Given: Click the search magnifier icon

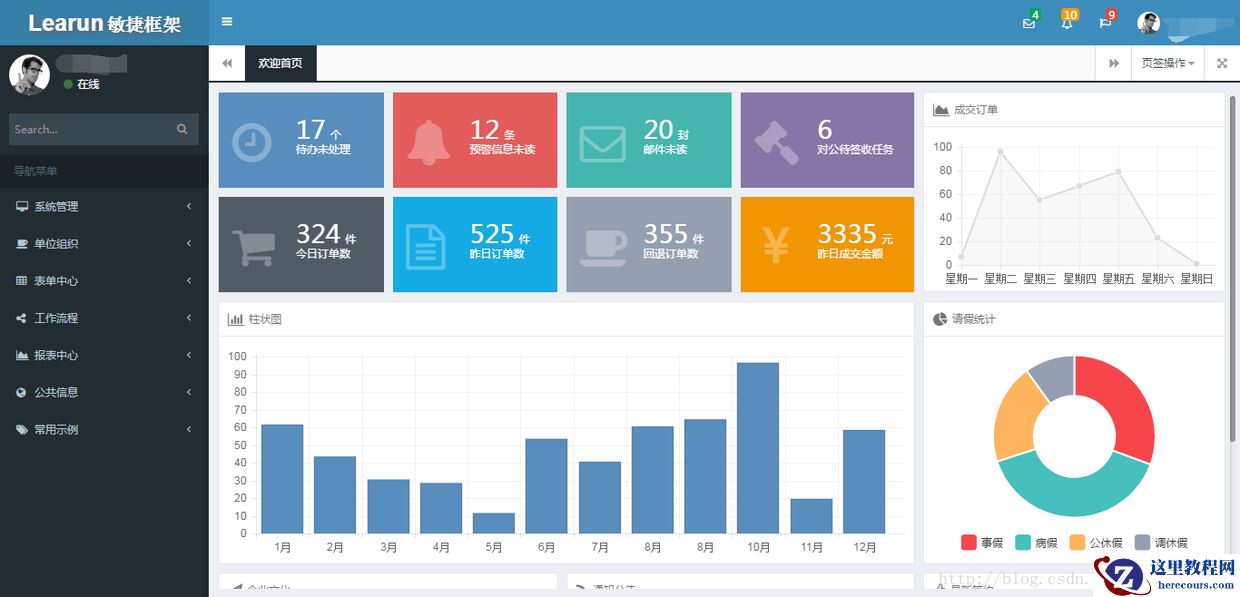Looking at the screenshot, I should tap(182, 129).
